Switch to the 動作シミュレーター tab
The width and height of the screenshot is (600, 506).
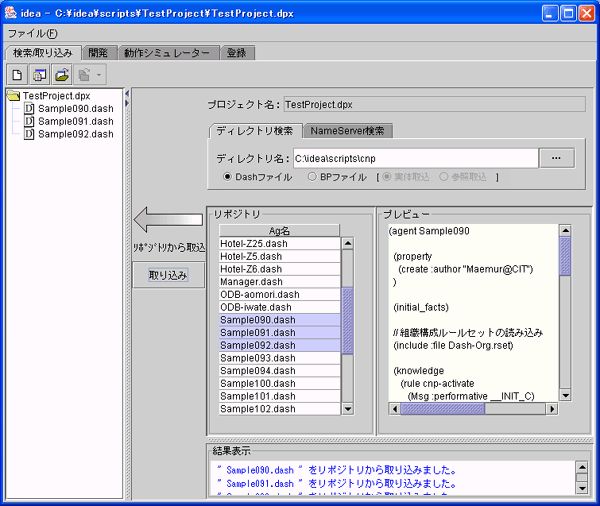167,53
